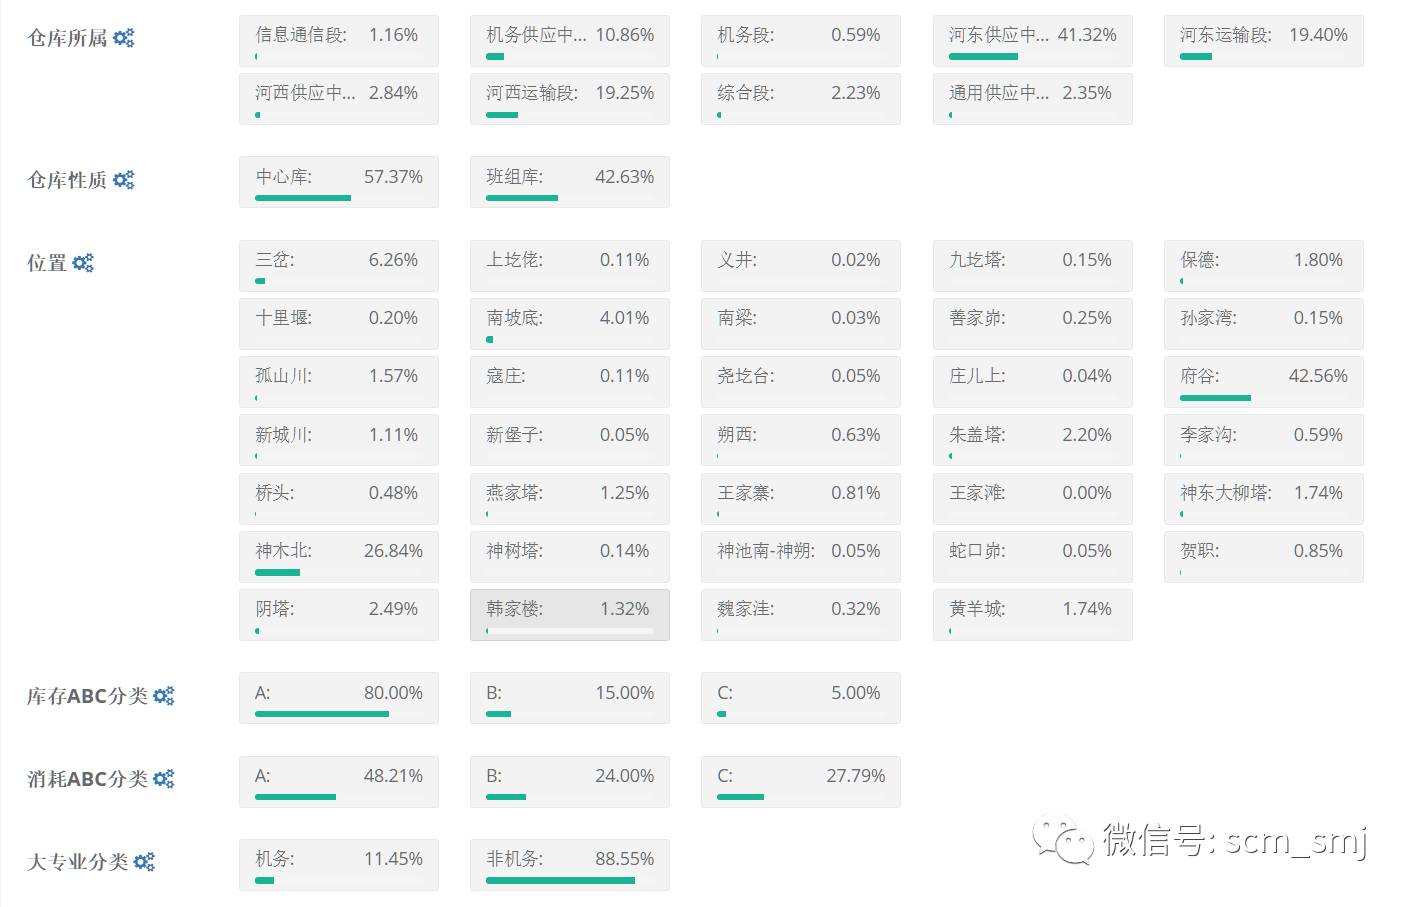
Task: Select the 府谷 42.56% location tile
Action: click(1263, 382)
